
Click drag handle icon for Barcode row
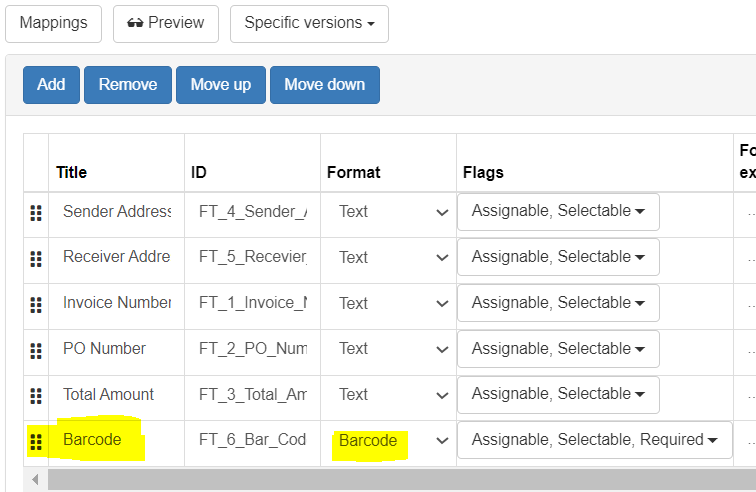[x=36, y=442]
